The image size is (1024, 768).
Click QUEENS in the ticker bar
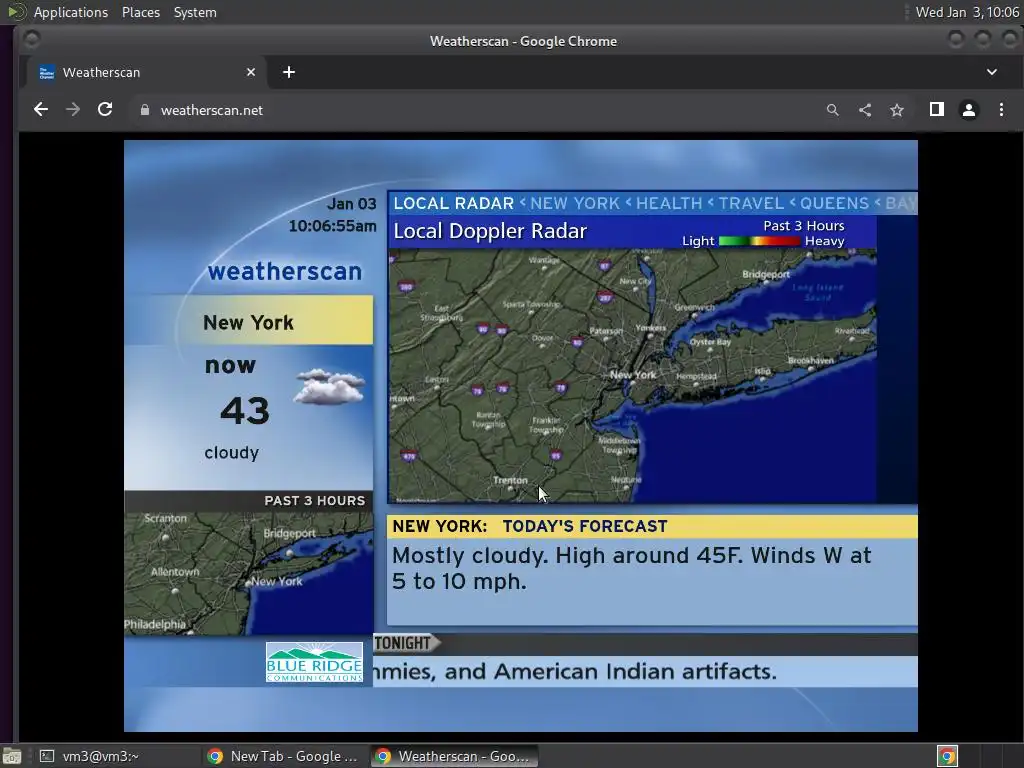pyautogui.click(x=834, y=203)
